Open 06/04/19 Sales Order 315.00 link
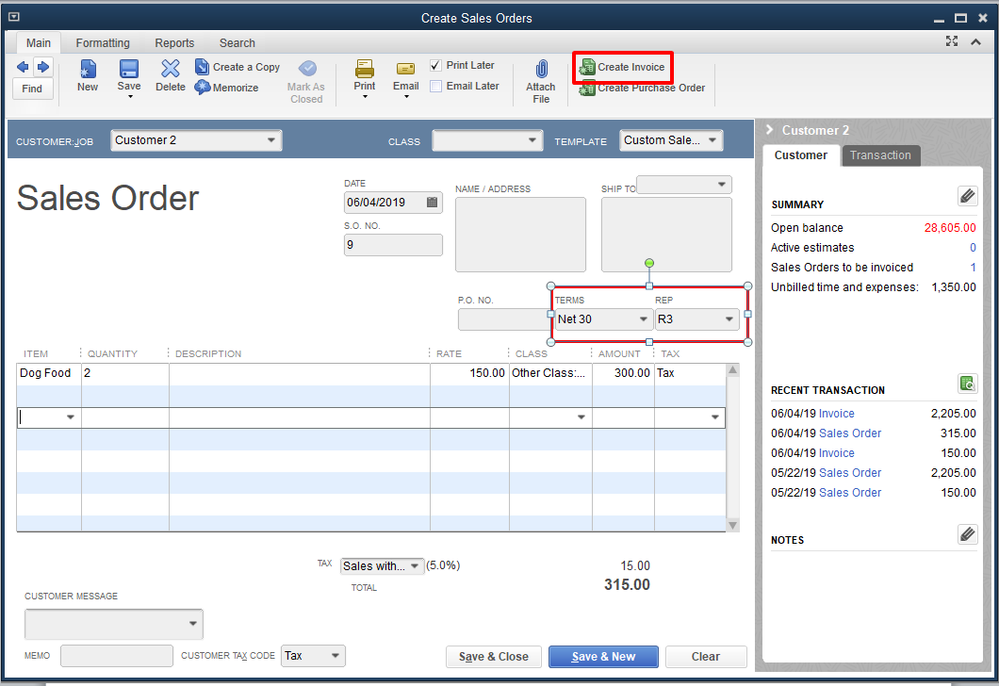The image size is (999, 686). coord(850,433)
